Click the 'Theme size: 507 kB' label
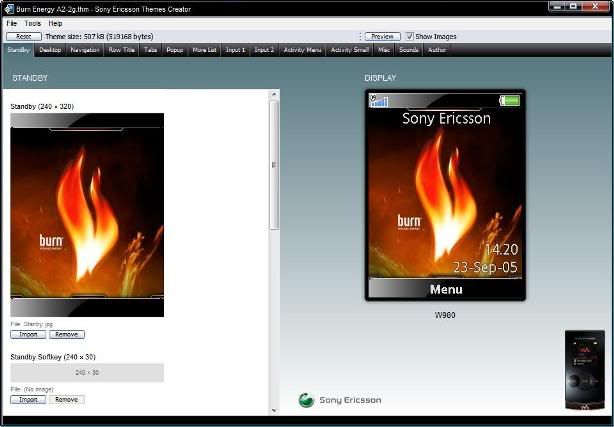614x427 pixels. 99,36
